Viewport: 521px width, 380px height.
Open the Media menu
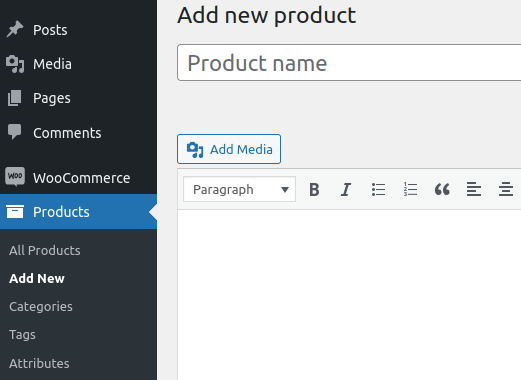pyautogui.click(x=78, y=64)
